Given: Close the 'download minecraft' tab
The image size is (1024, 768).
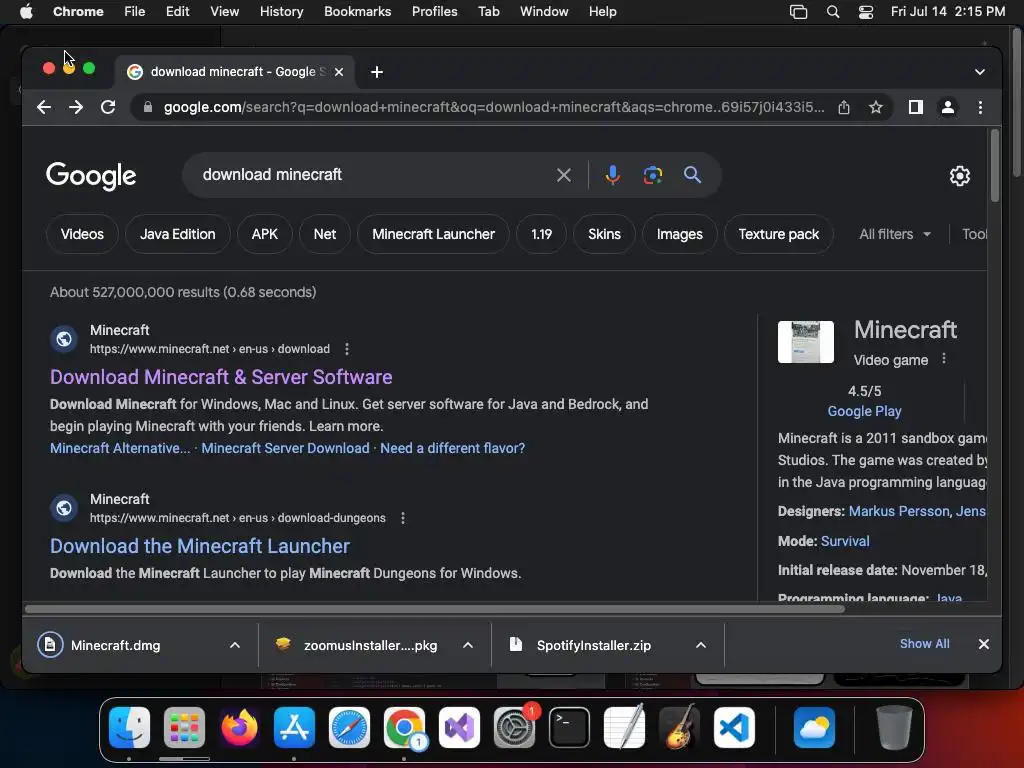Looking at the screenshot, I should click(339, 72).
